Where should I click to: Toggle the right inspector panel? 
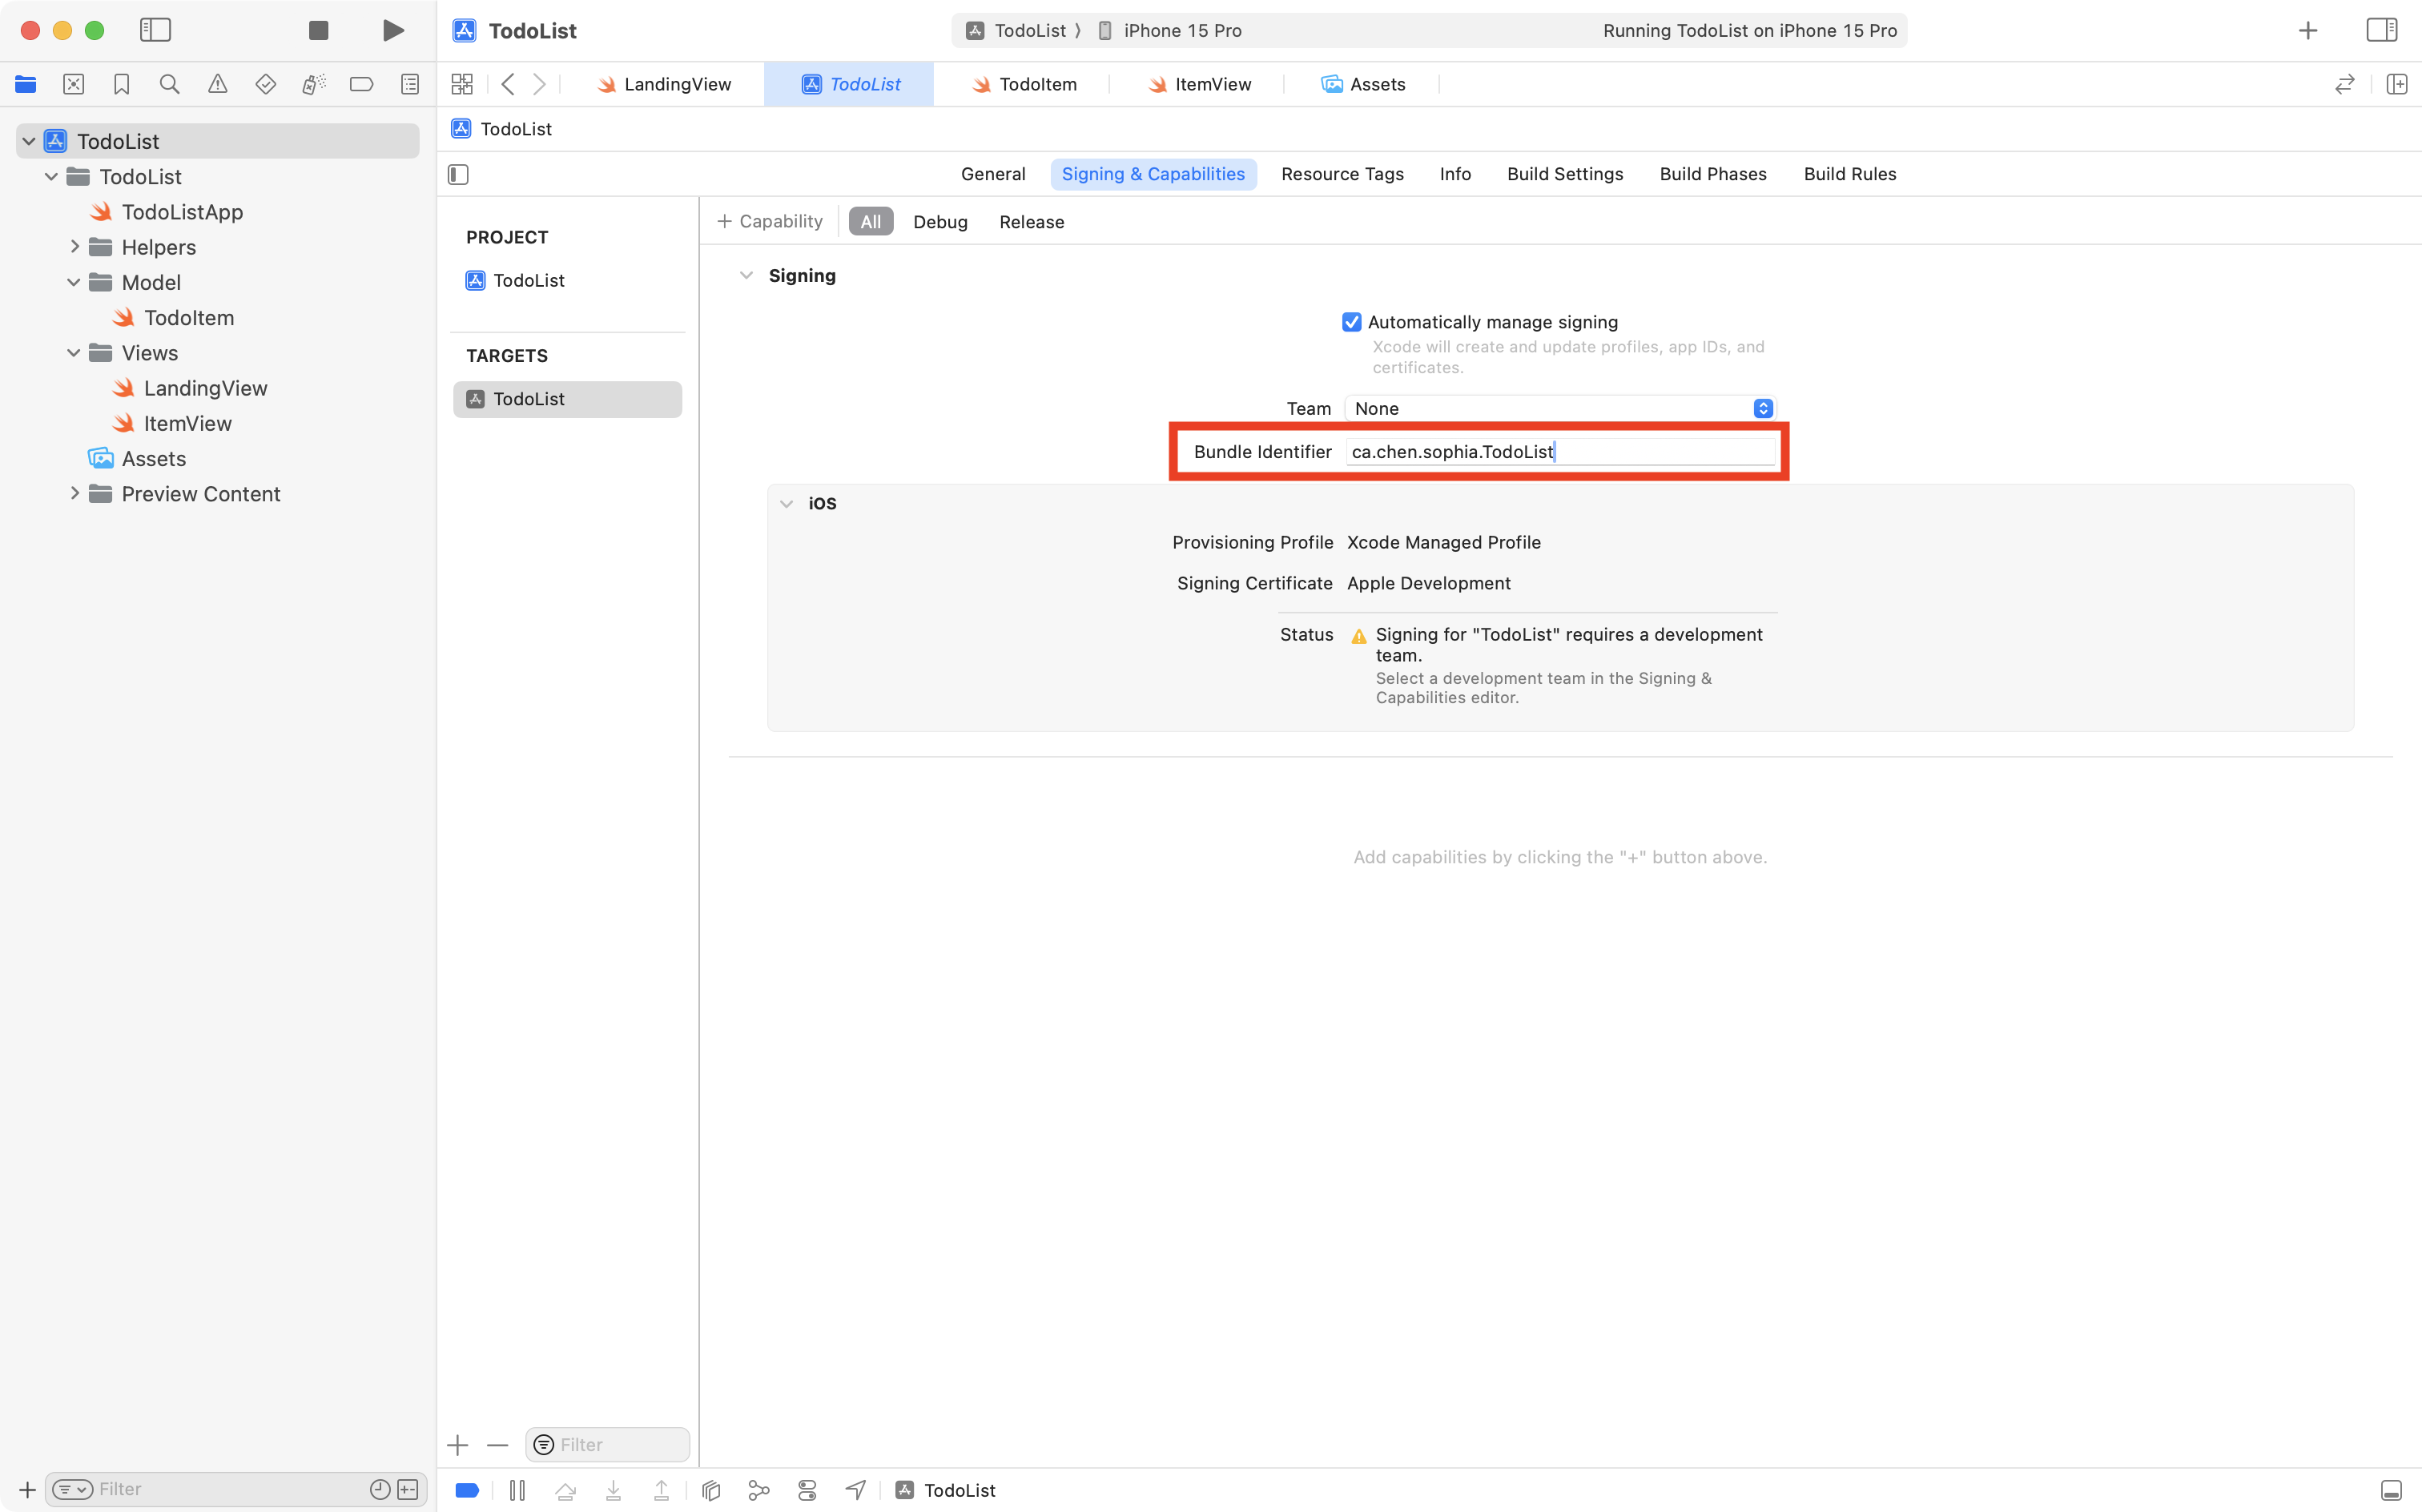[2381, 30]
